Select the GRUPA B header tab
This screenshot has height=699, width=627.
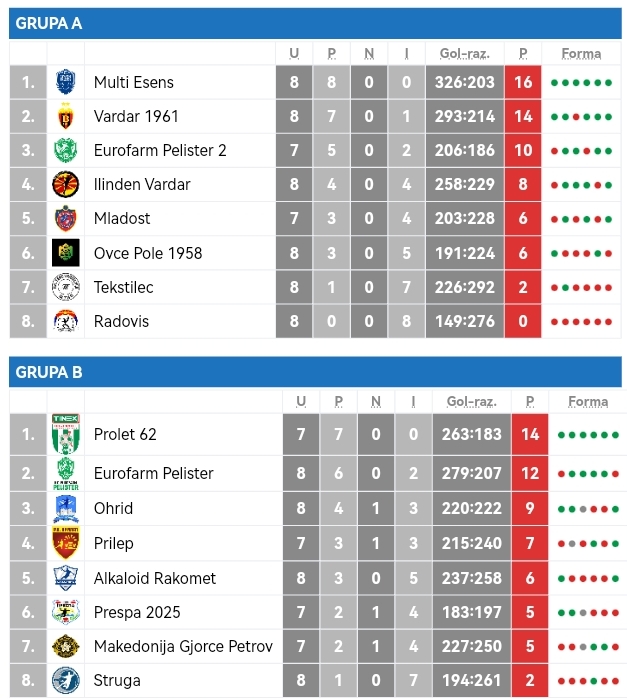[49, 373]
